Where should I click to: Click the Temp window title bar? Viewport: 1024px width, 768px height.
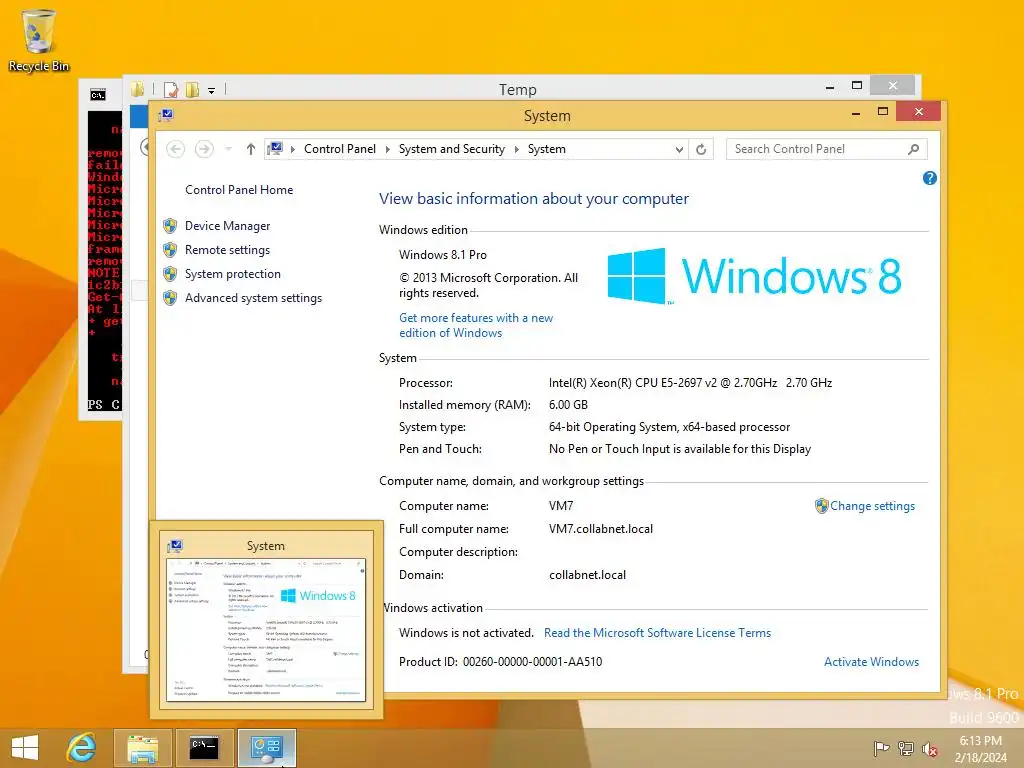click(517, 89)
